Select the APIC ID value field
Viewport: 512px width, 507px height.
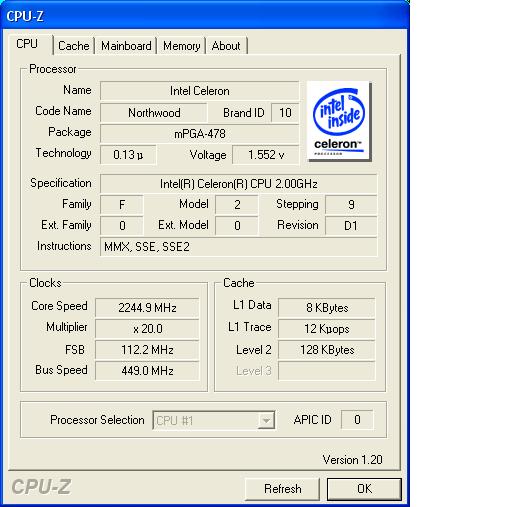pos(357,420)
